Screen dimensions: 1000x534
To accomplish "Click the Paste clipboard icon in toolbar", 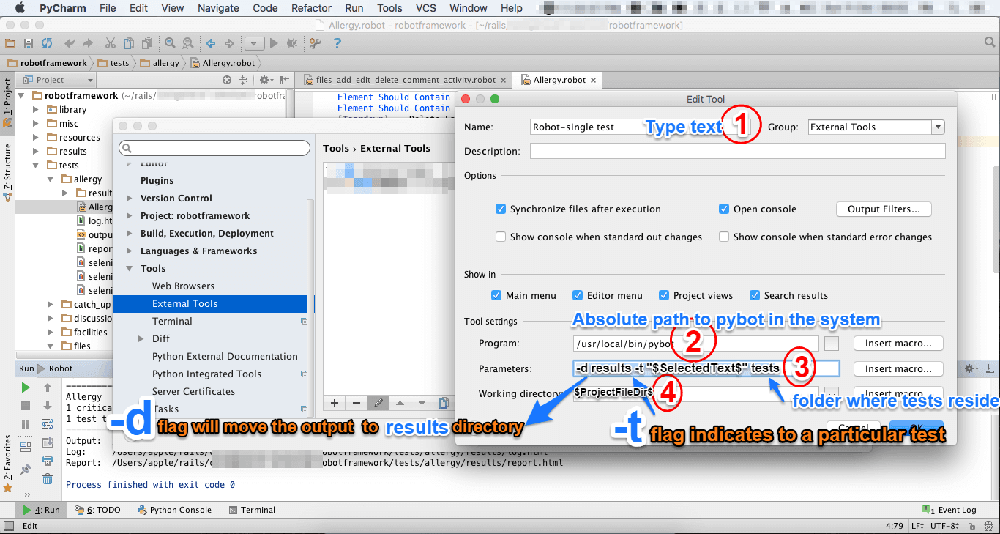I will [146, 43].
